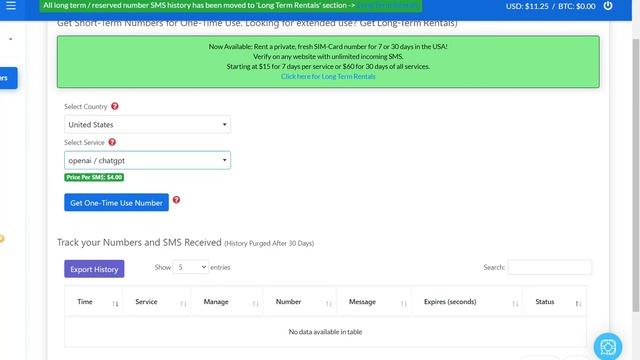This screenshot has width=640, height=360.
Task: Focus the table Search input field
Action: (x=550, y=267)
